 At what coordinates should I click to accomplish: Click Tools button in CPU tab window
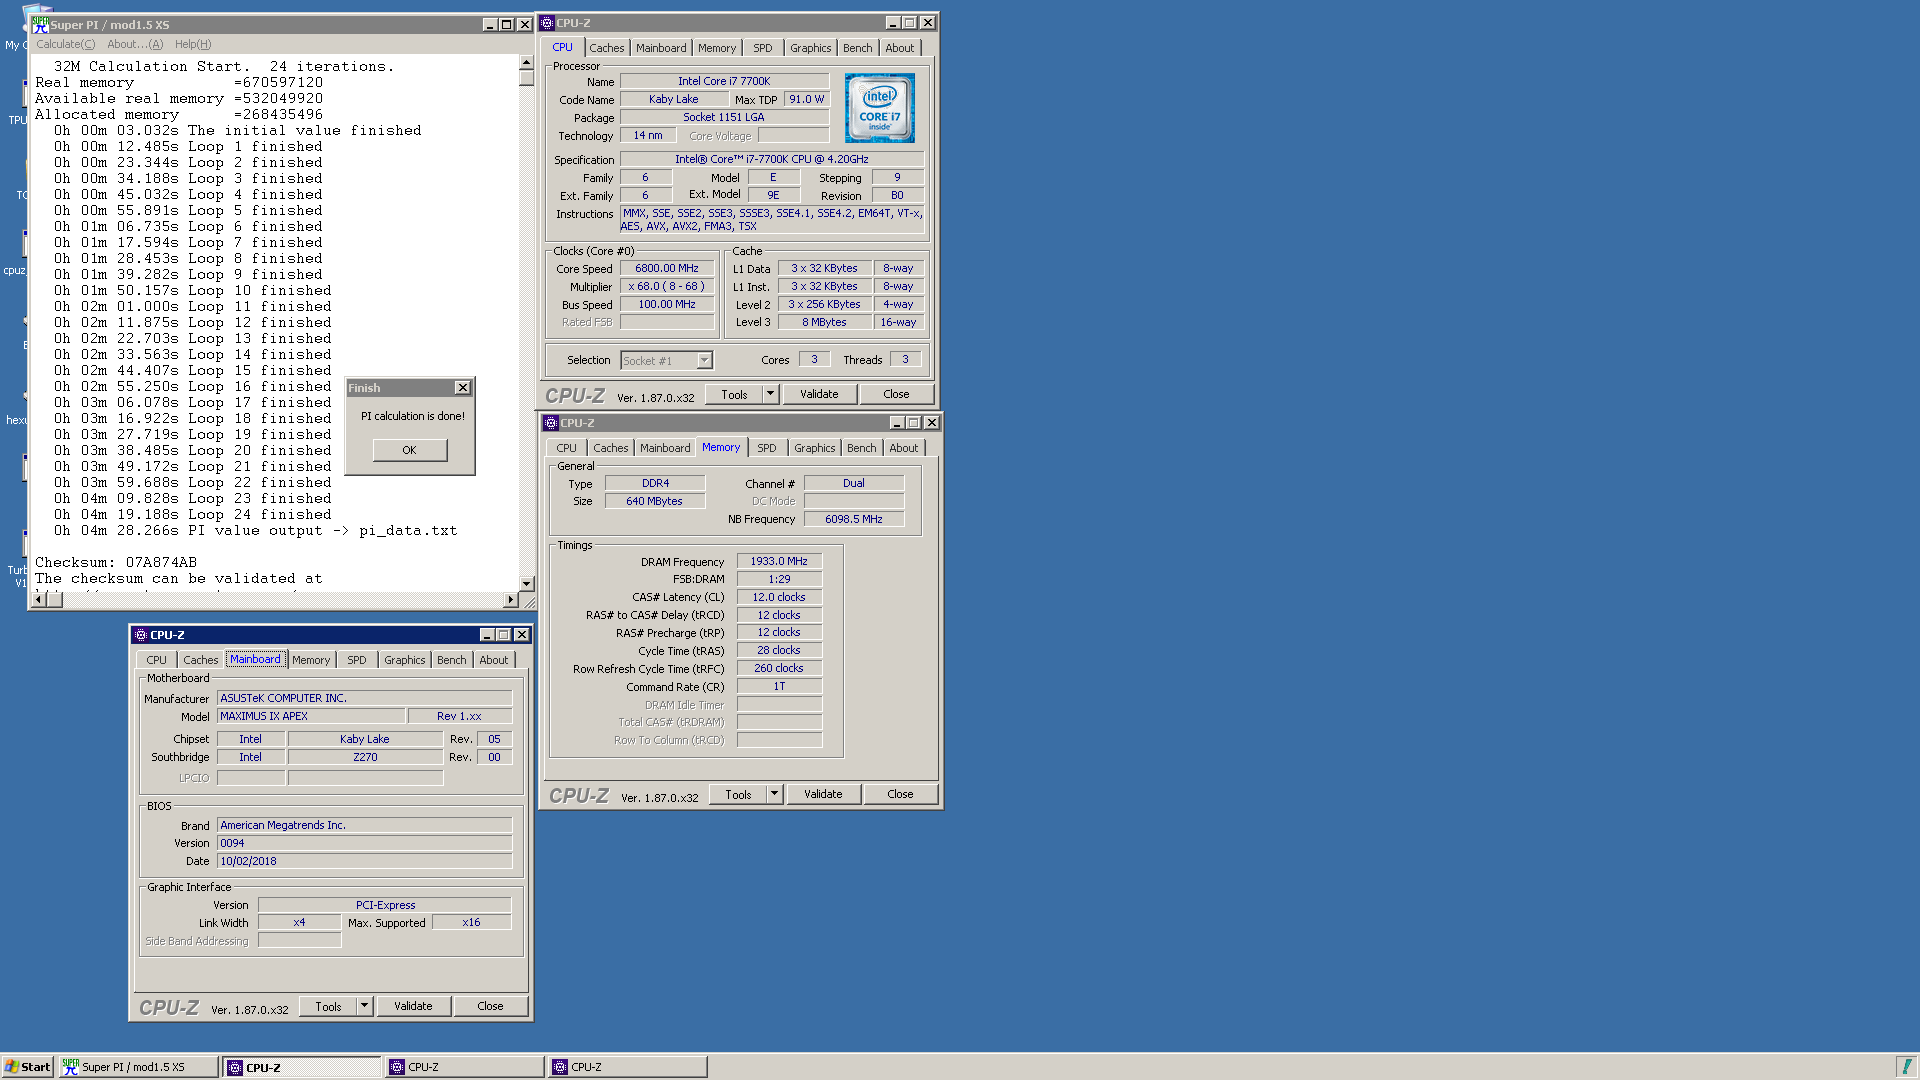tap(734, 394)
